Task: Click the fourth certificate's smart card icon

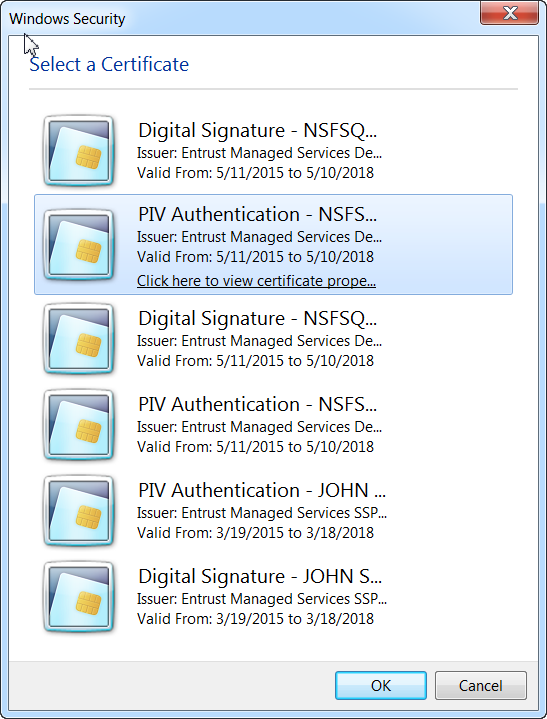Action: point(78,425)
